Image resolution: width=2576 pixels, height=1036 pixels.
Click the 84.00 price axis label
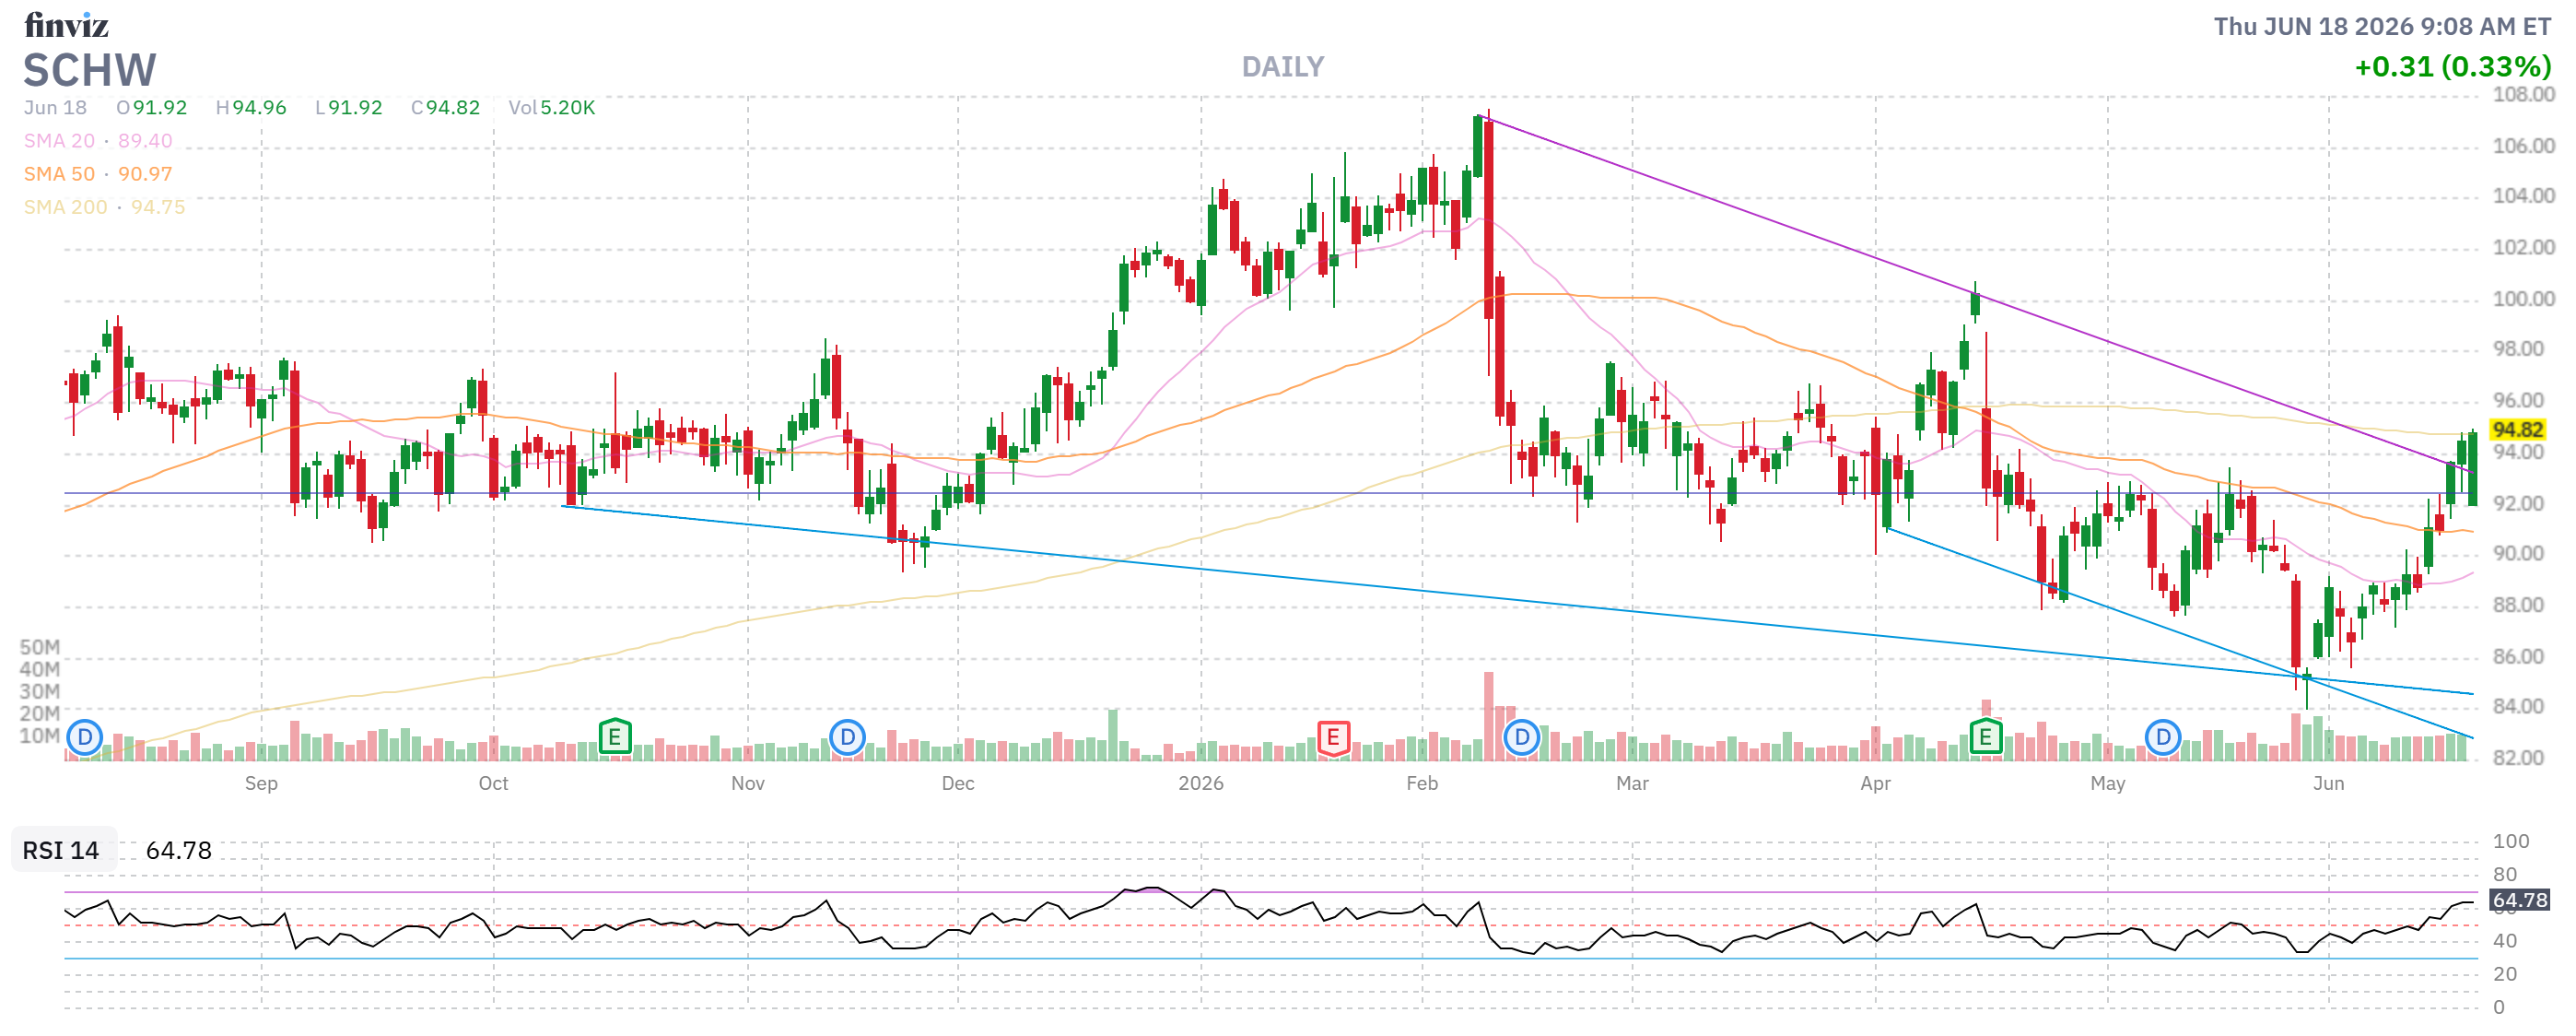(2518, 707)
